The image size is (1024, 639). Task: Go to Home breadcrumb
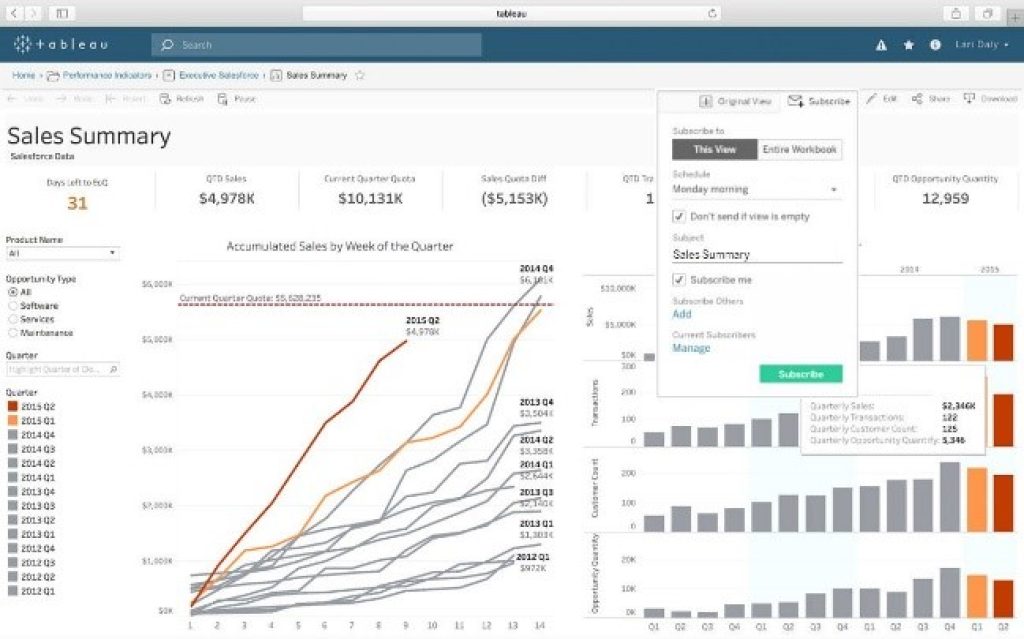[x=24, y=75]
